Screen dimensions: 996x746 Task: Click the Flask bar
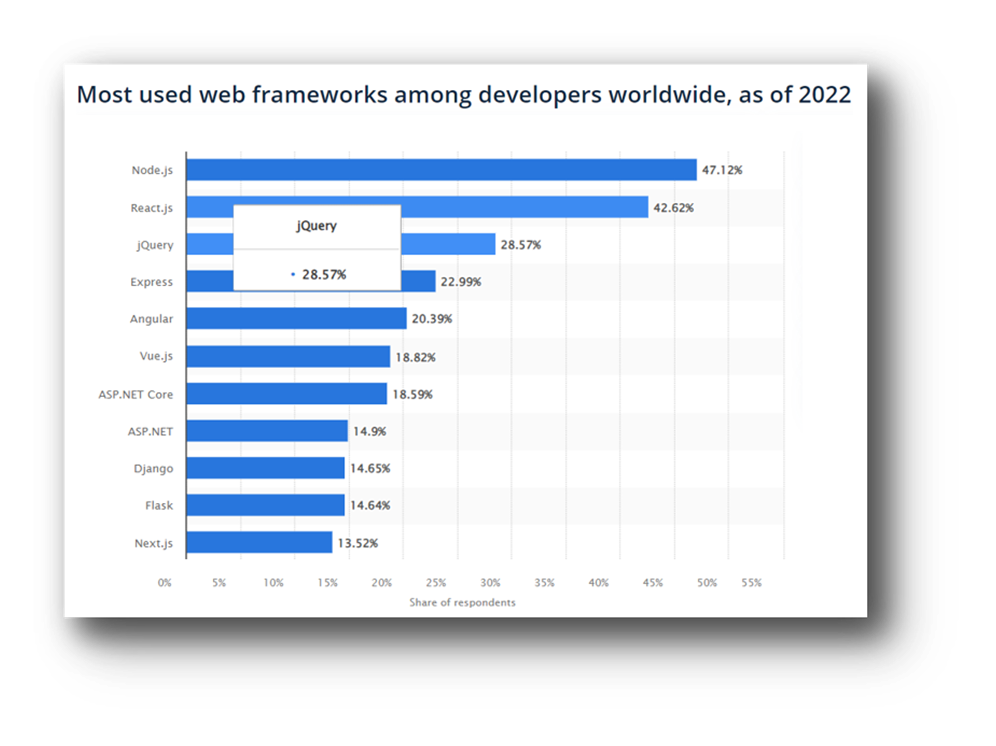coord(266,505)
